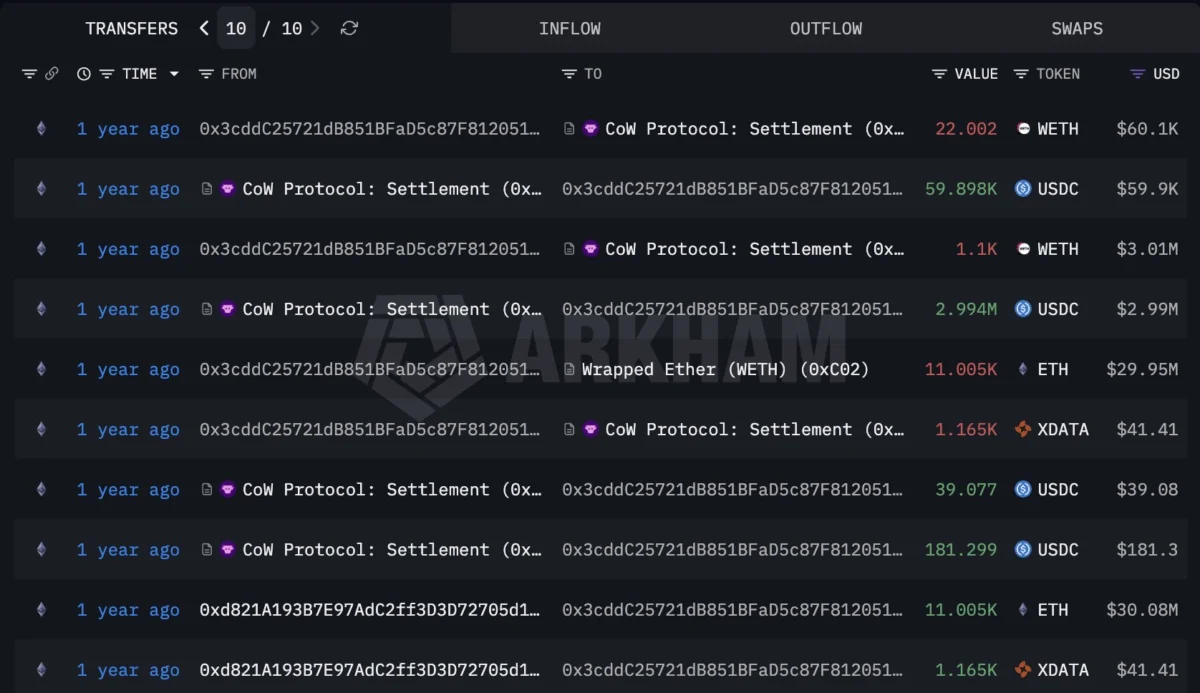Open 0x3cddC25721 recipient in 2.994M USDC row
This screenshot has height=693, width=1200.
coord(732,309)
